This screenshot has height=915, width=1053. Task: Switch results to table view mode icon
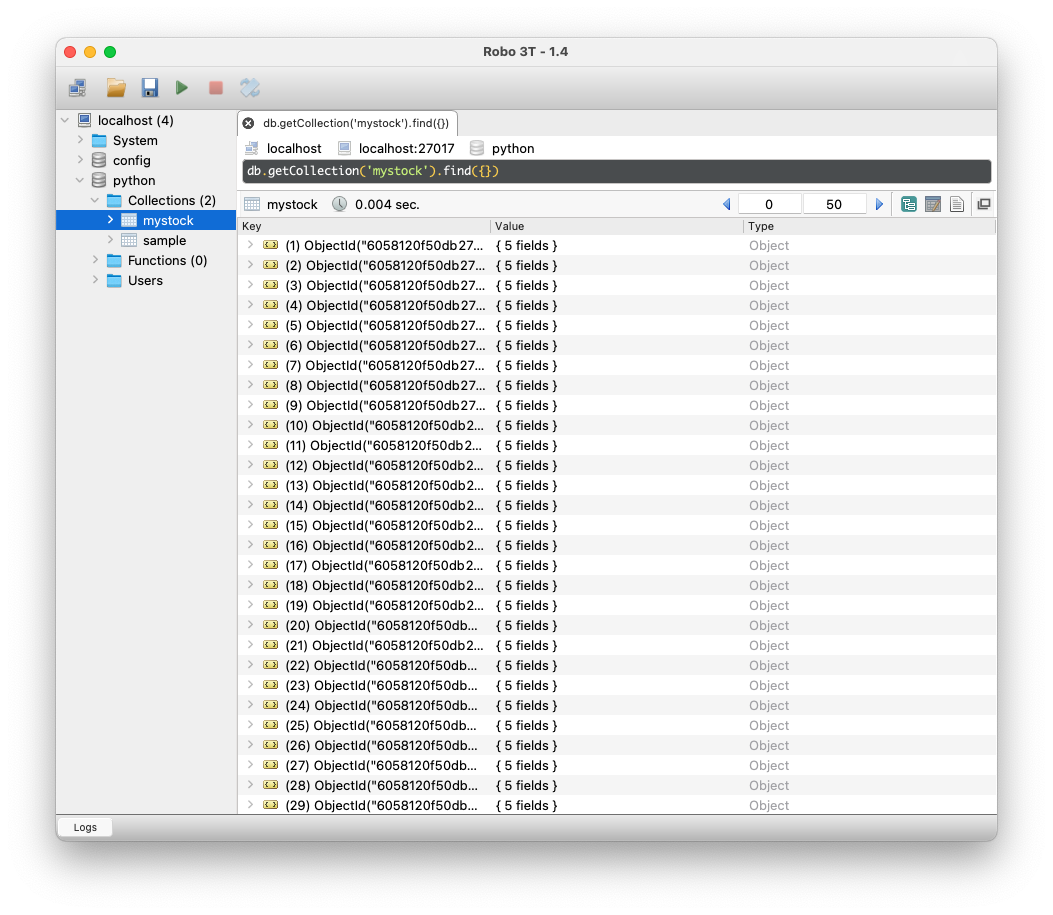coord(933,205)
